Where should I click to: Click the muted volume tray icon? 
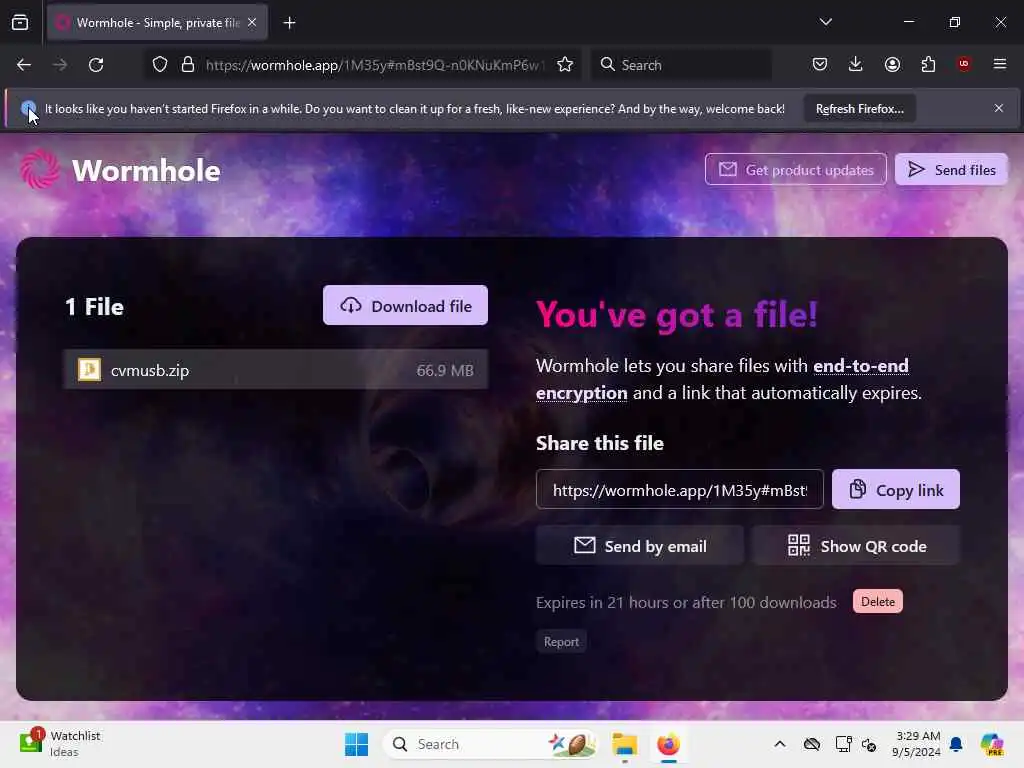tap(869, 744)
